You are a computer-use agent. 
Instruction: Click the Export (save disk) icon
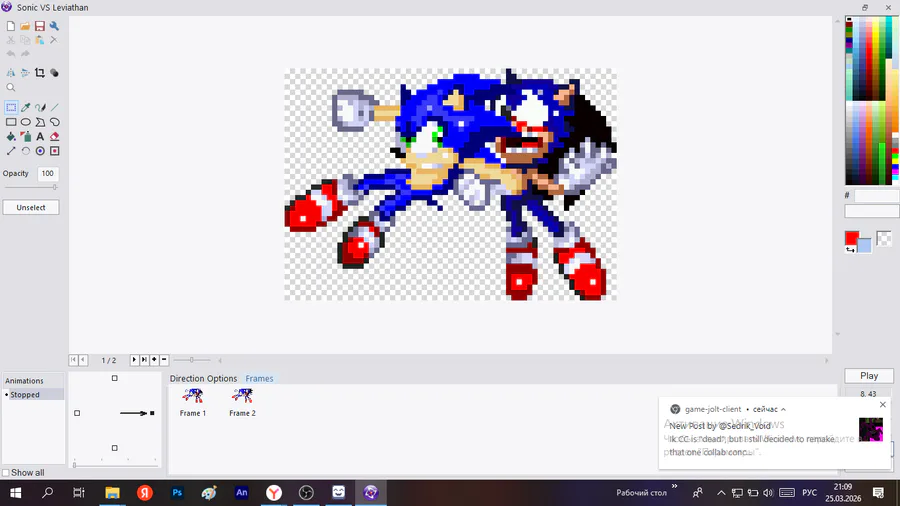[40, 26]
